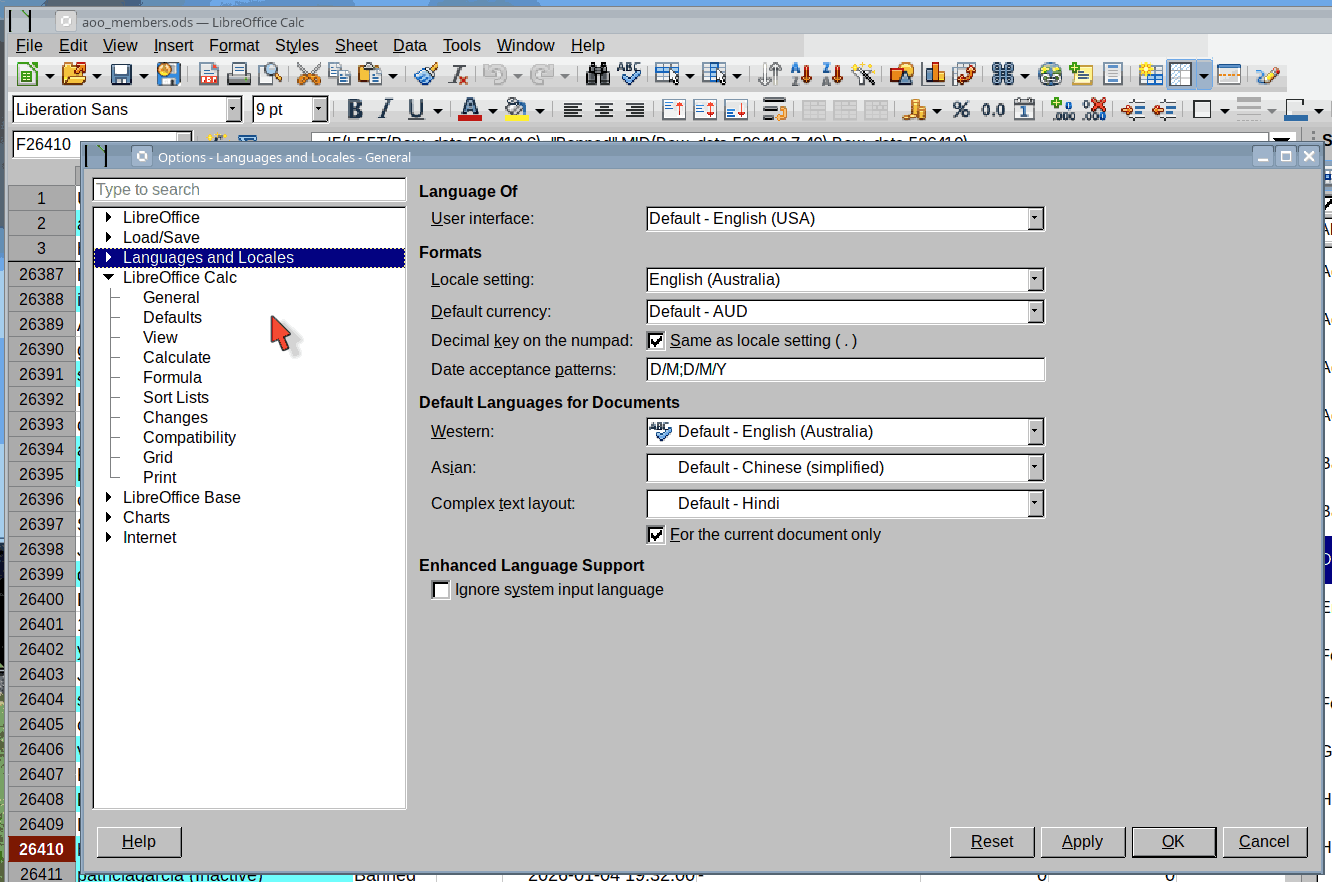
Task: Open the Sheet menu
Action: pos(356,45)
